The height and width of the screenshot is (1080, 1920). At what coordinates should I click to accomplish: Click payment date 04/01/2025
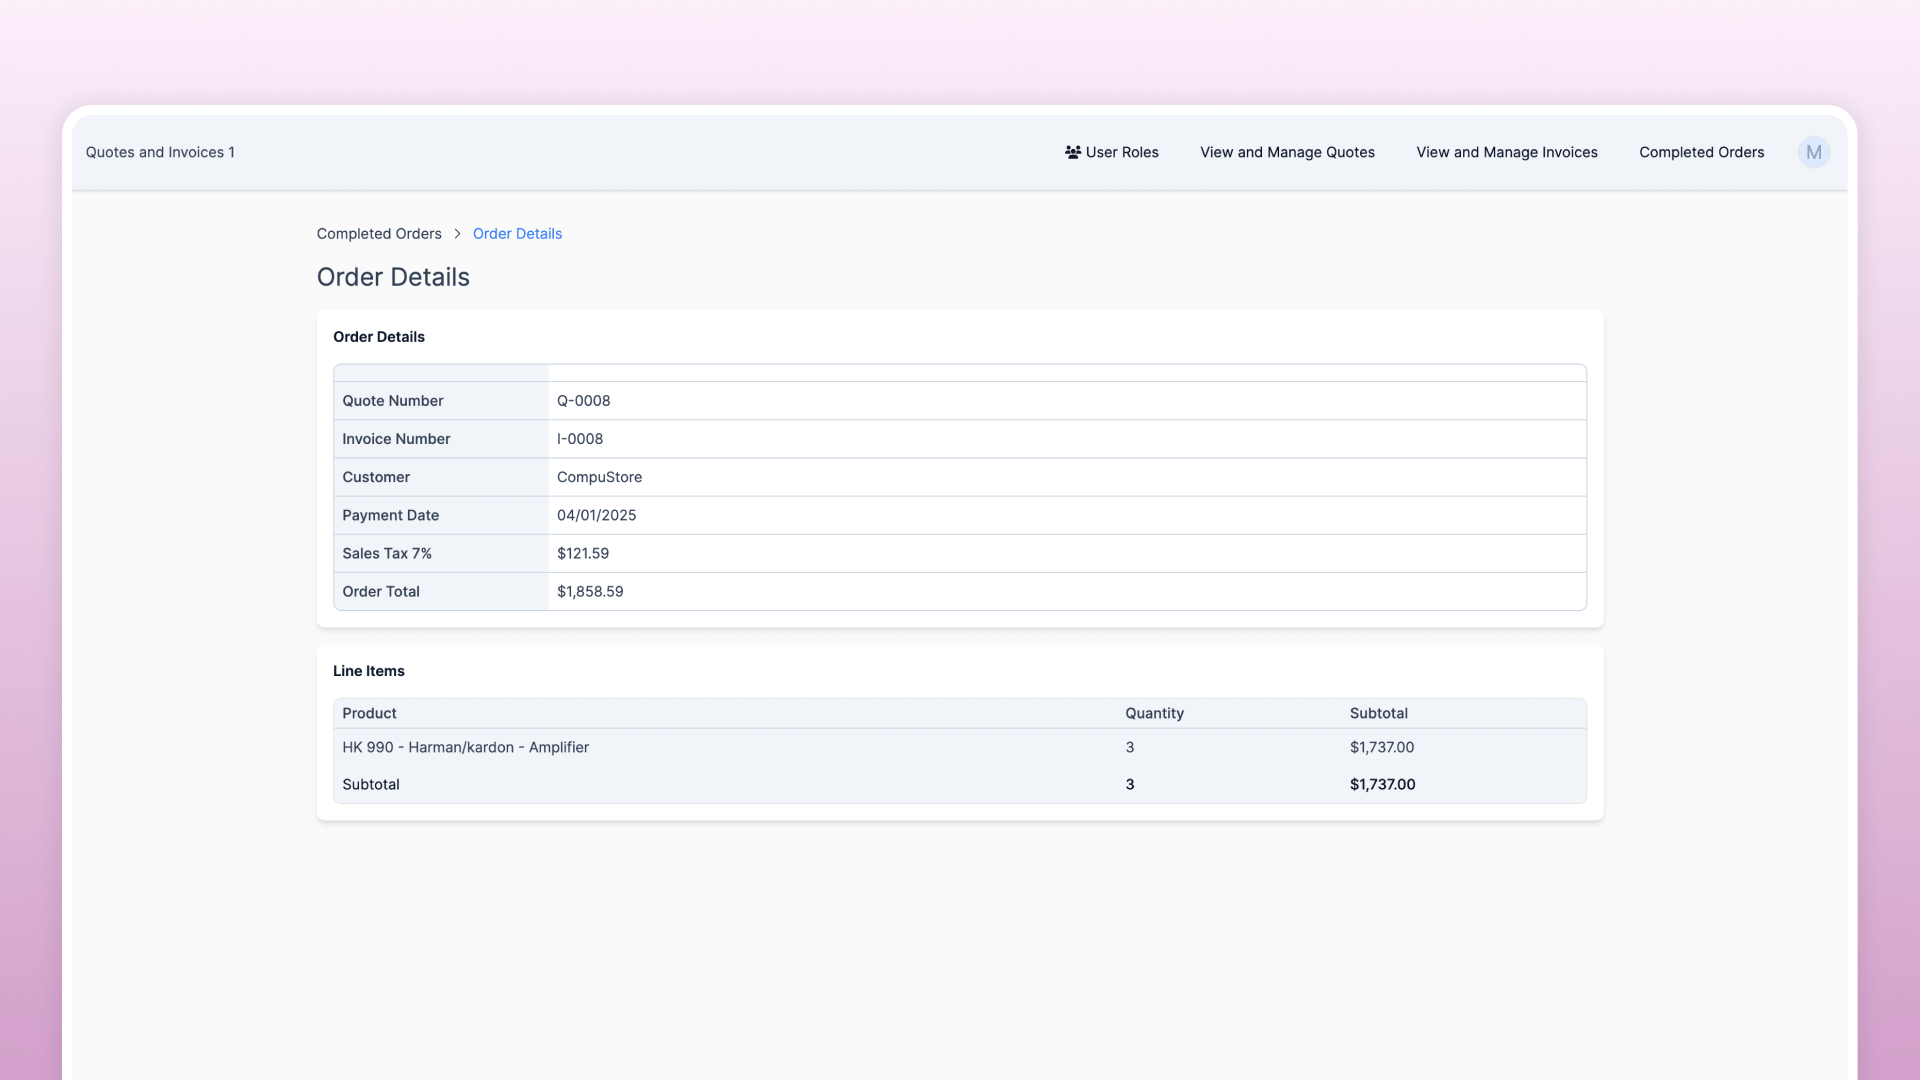596,515
